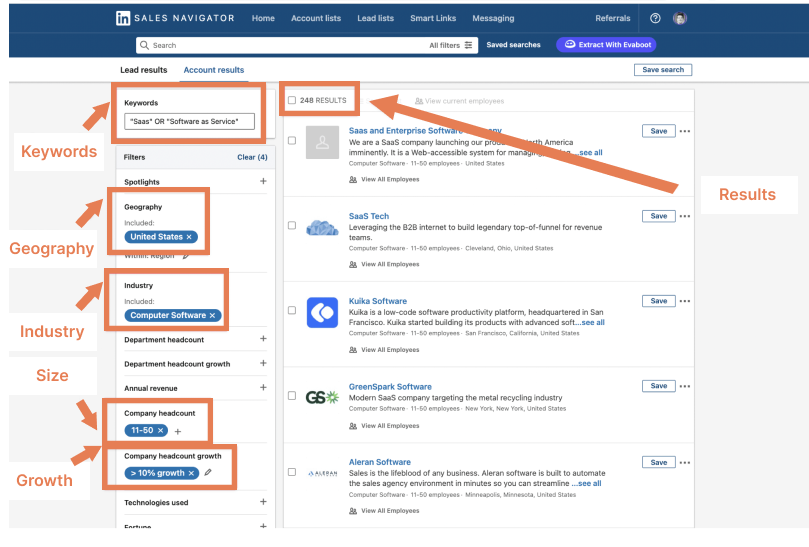The image size is (809, 547).
Task: Save the SaaS Tech account
Action: 659,216
